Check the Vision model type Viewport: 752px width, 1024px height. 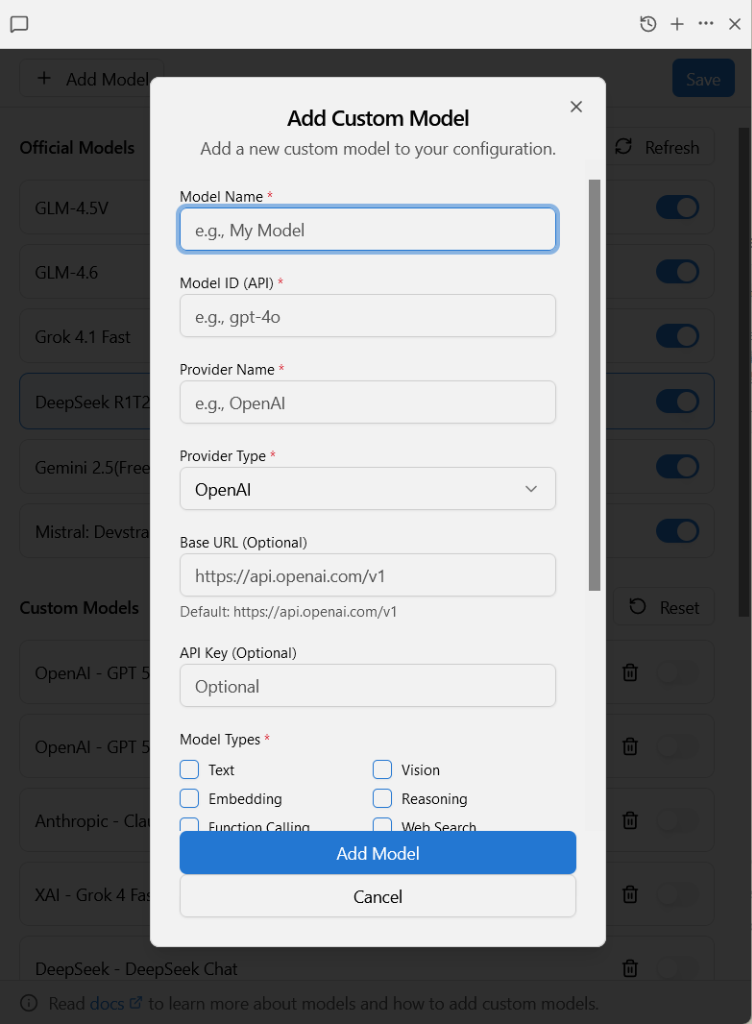[382, 770]
